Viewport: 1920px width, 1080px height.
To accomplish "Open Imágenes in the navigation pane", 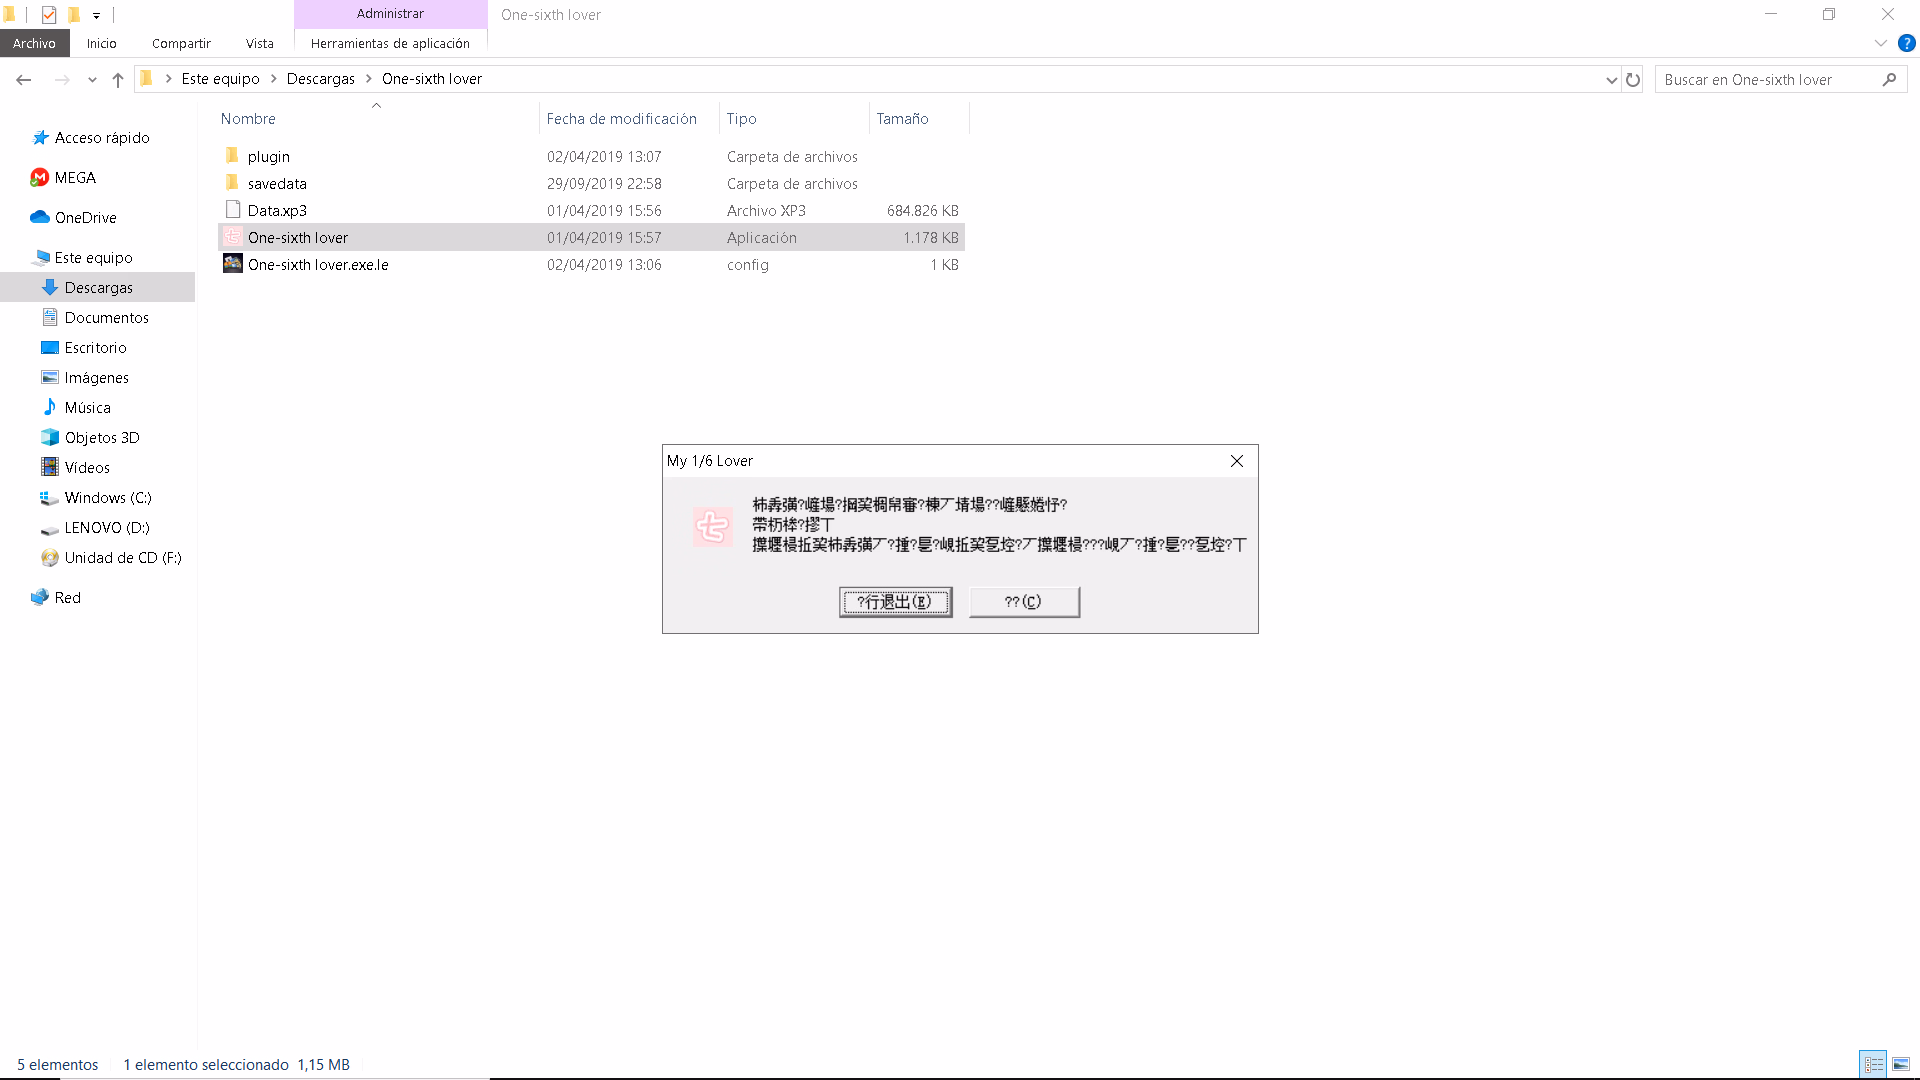I will (x=96, y=378).
